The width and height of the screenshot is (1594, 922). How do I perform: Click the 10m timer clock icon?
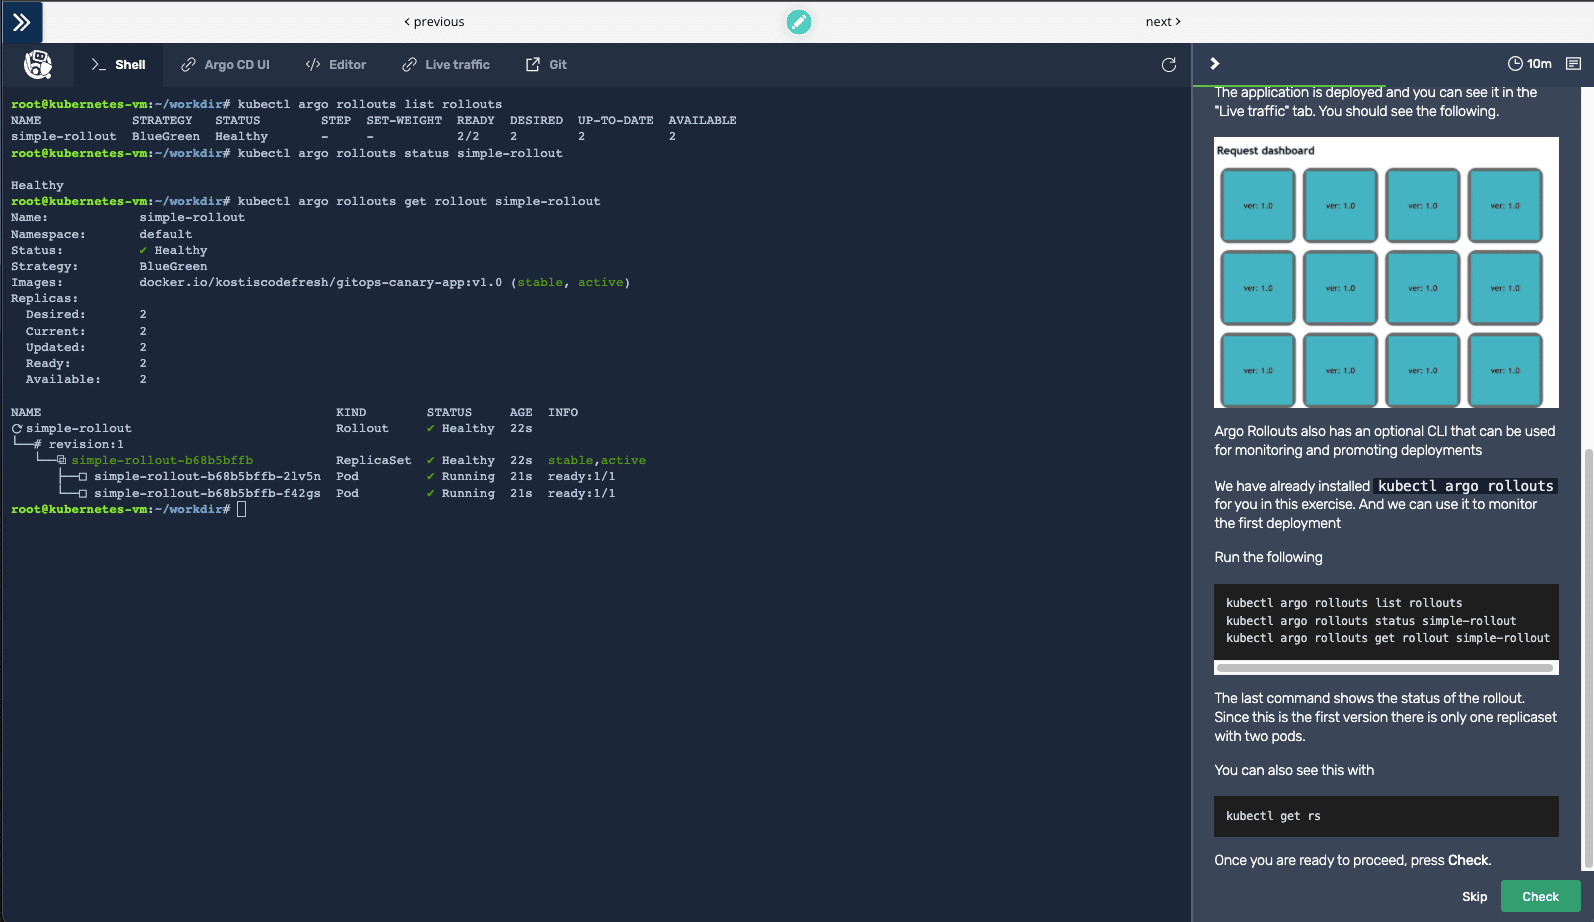[1515, 64]
